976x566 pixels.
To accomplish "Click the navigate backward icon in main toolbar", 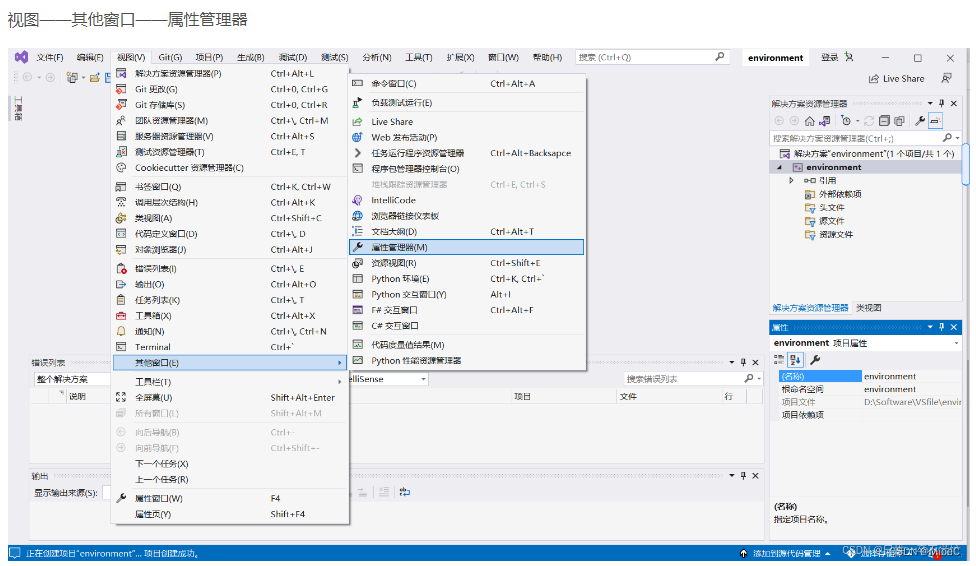I will pyautogui.click(x=27, y=77).
